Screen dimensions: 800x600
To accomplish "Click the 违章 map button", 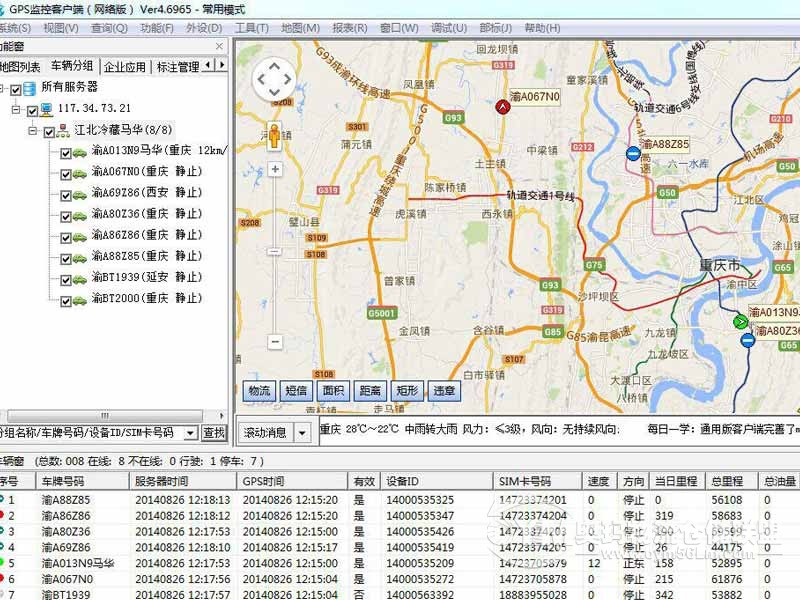I will (x=444, y=391).
